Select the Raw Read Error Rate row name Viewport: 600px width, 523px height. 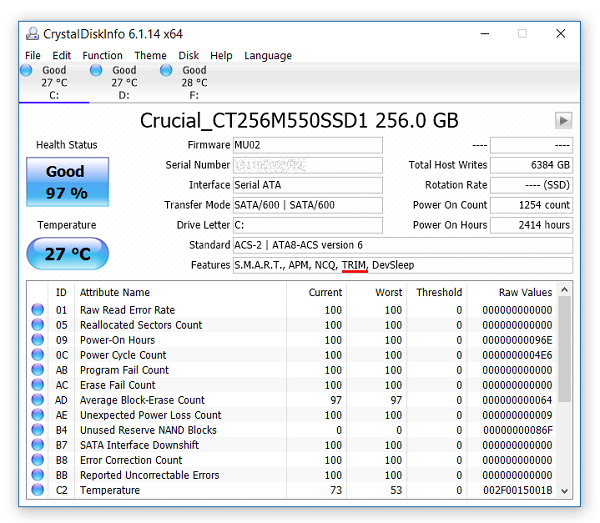127,310
